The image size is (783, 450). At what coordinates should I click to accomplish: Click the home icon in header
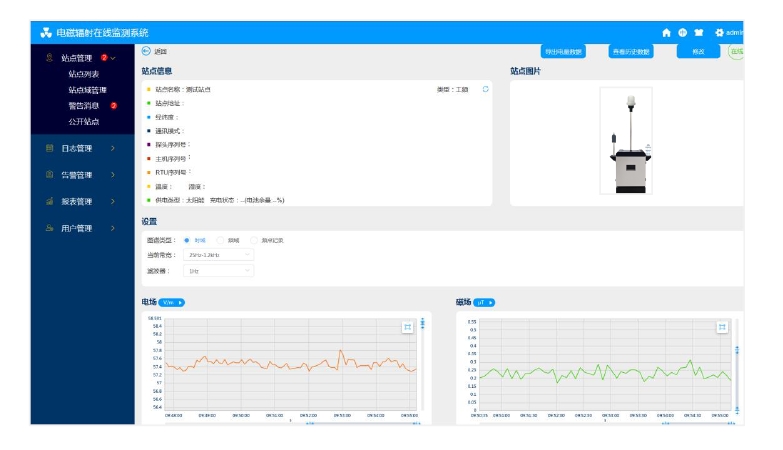pyautogui.click(x=667, y=32)
